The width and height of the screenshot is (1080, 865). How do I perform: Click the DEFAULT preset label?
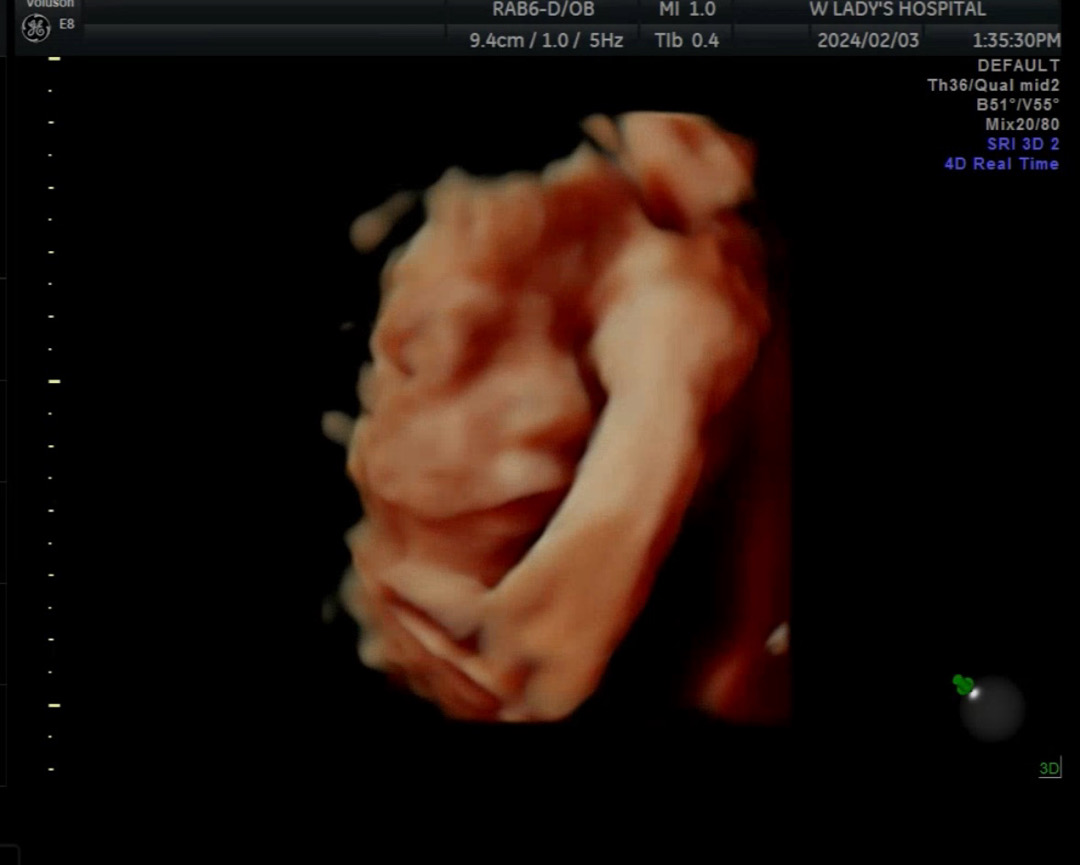(x=1018, y=66)
